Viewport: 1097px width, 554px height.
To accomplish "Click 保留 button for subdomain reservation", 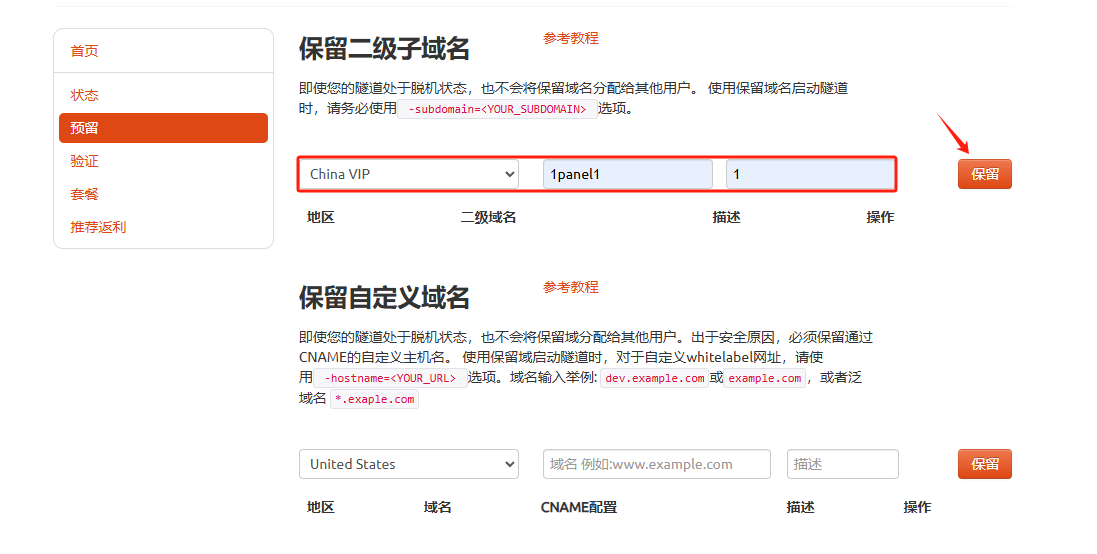I will 984,174.
